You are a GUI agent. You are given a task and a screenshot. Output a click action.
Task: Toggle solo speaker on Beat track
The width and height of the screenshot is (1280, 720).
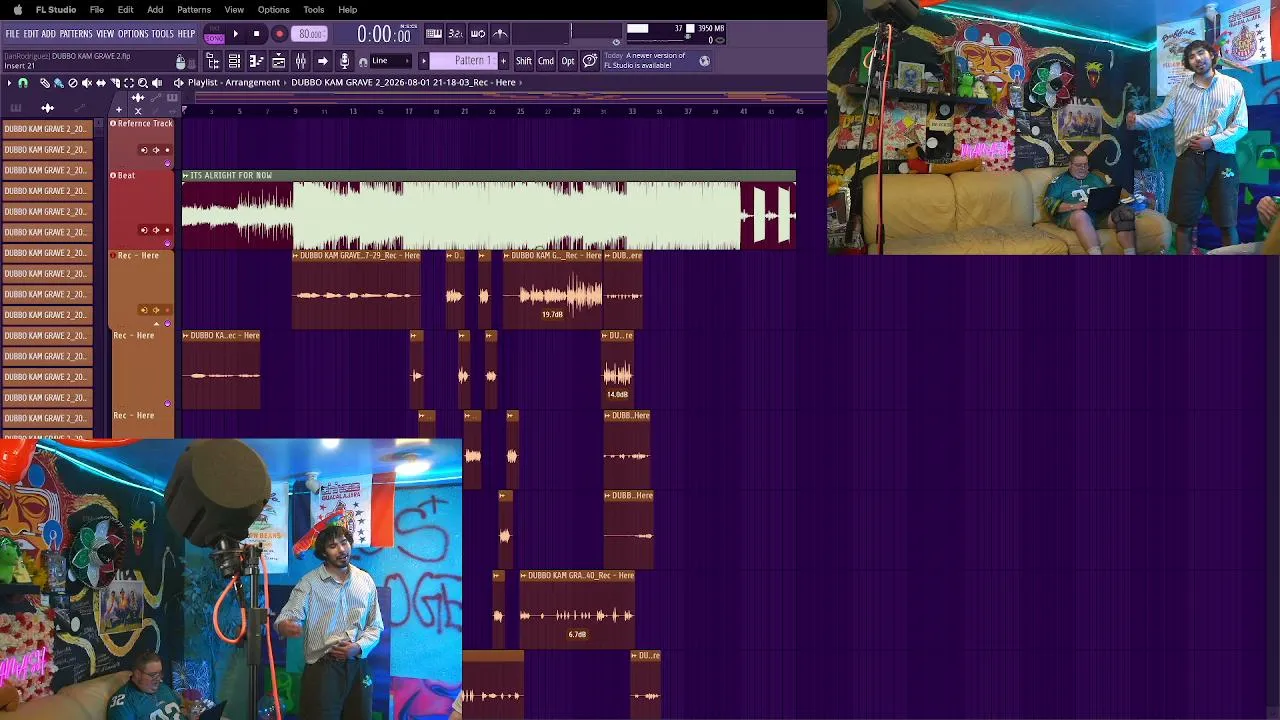[x=155, y=230]
